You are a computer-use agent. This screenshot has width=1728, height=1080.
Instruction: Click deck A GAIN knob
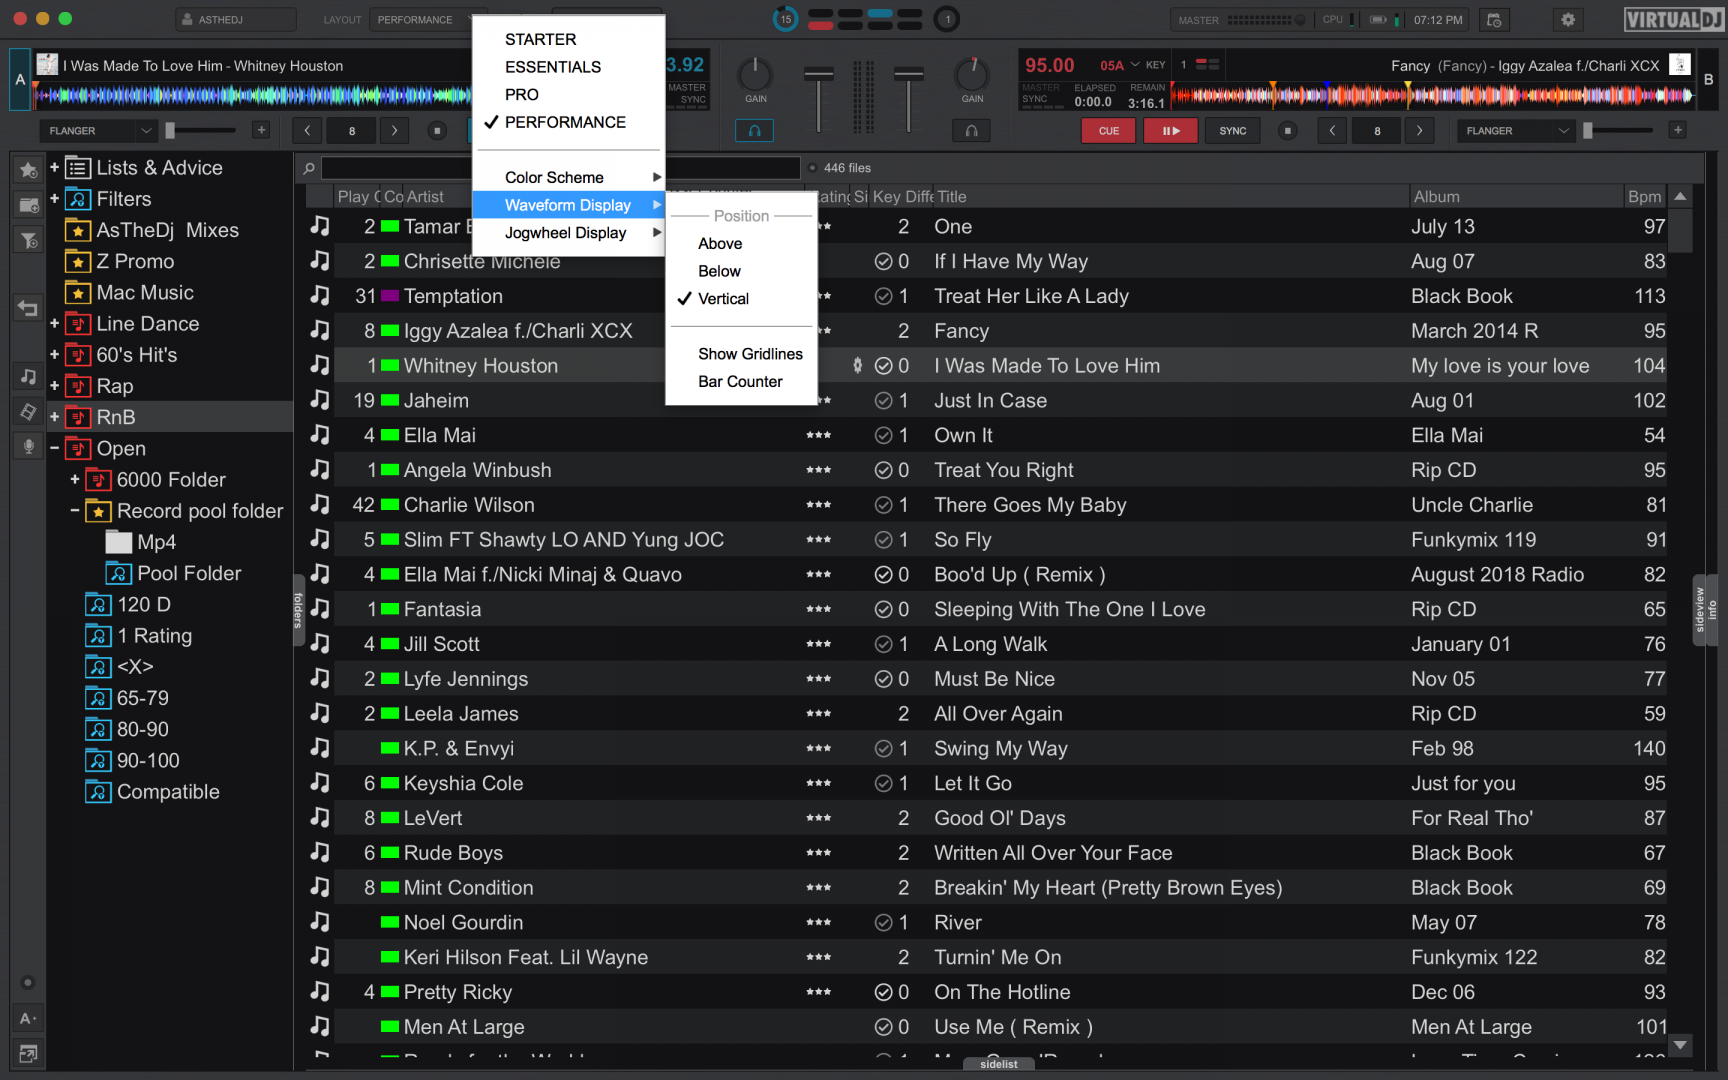tap(755, 75)
